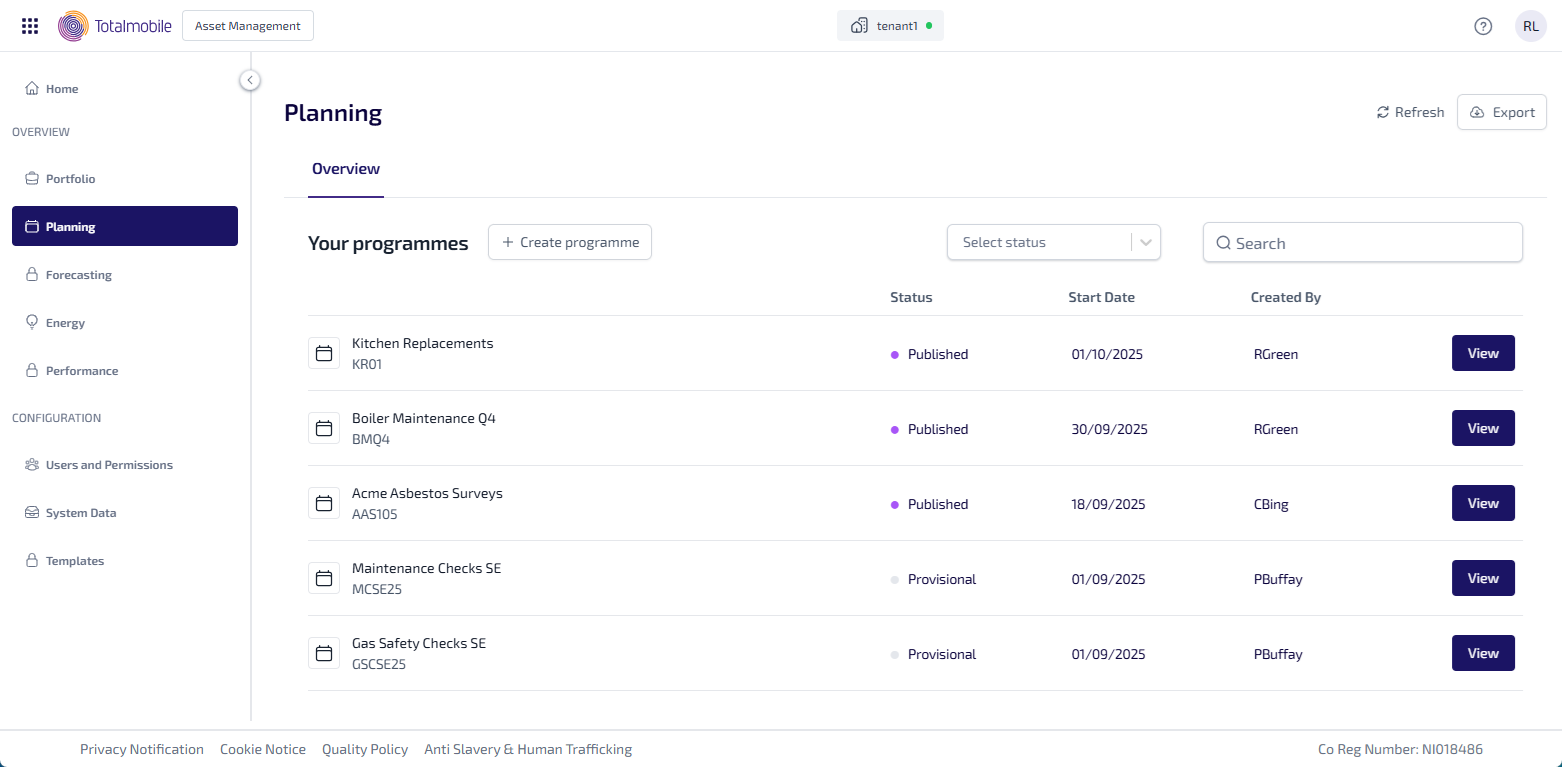Click the Refresh button
The width and height of the screenshot is (1562, 767).
tap(1410, 112)
